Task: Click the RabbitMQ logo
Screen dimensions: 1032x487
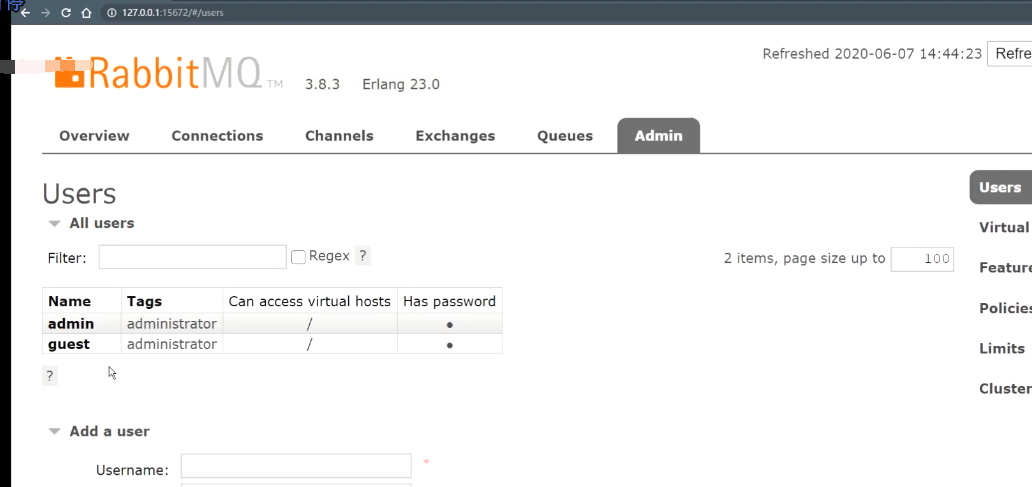Action: pos(168,72)
